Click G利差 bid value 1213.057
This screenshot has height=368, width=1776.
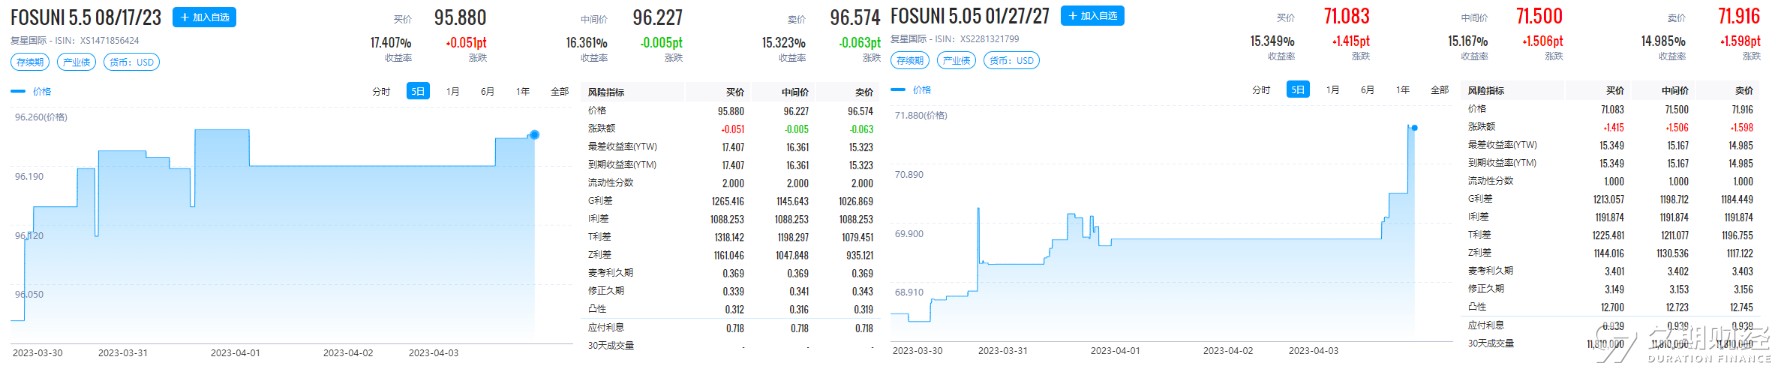pyautogui.click(x=1609, y=200)
